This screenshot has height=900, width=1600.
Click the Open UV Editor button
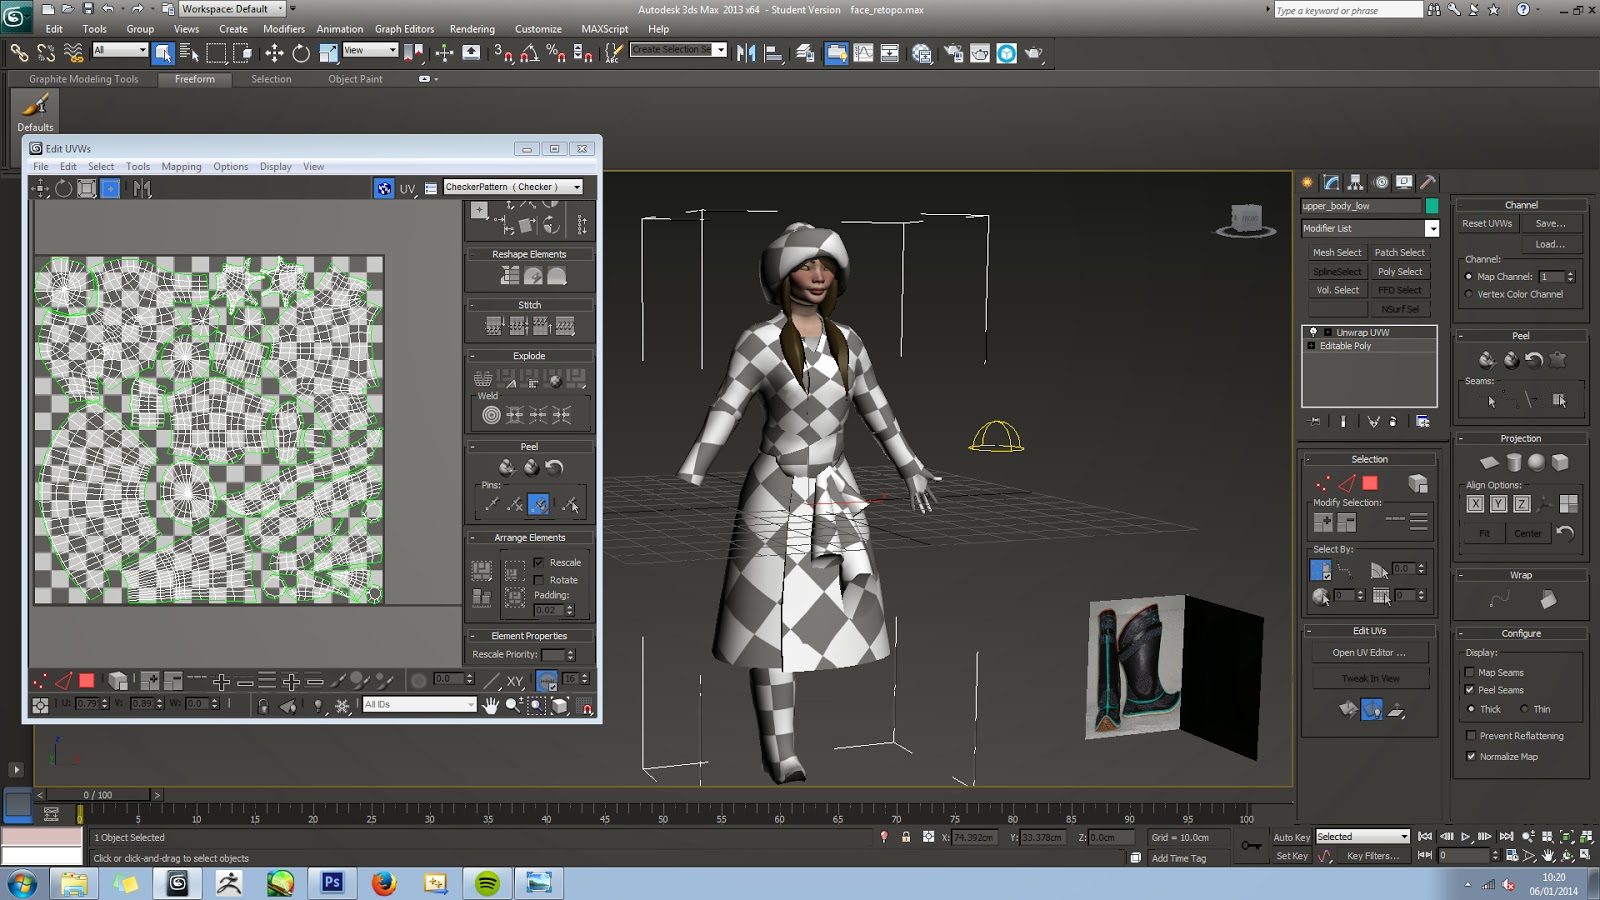point(1368,653)
